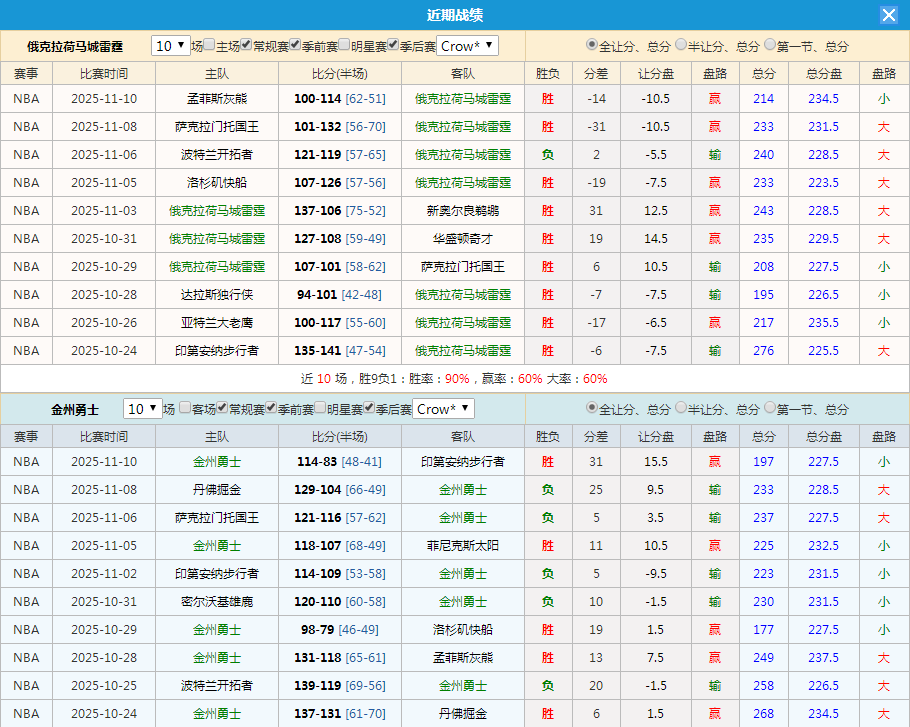Click the 比赛时间 column header
Screen dimensions: 910x727
coord(104,73)
